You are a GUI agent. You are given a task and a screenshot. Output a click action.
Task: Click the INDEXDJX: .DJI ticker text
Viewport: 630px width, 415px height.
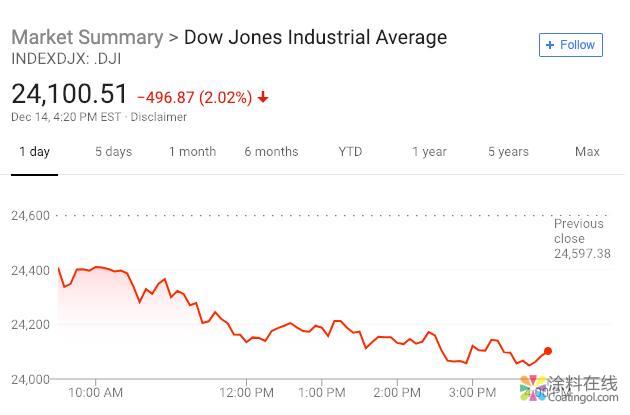pyautogui.click(x=66, y=59)
